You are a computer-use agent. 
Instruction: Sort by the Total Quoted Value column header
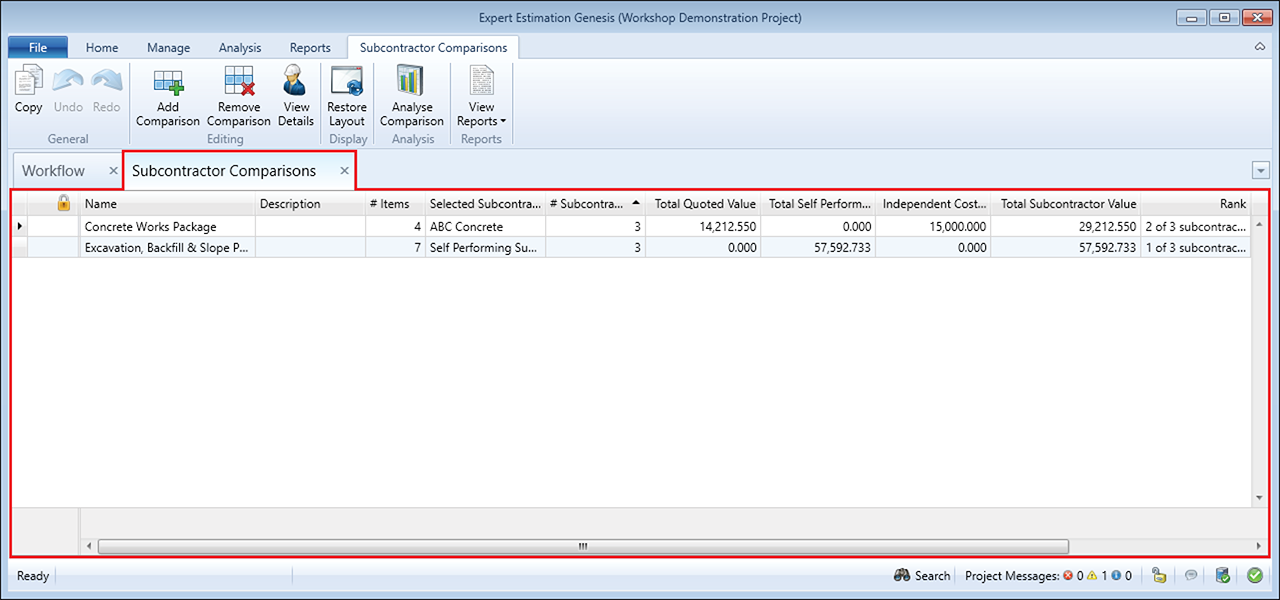tap(704, 203)
